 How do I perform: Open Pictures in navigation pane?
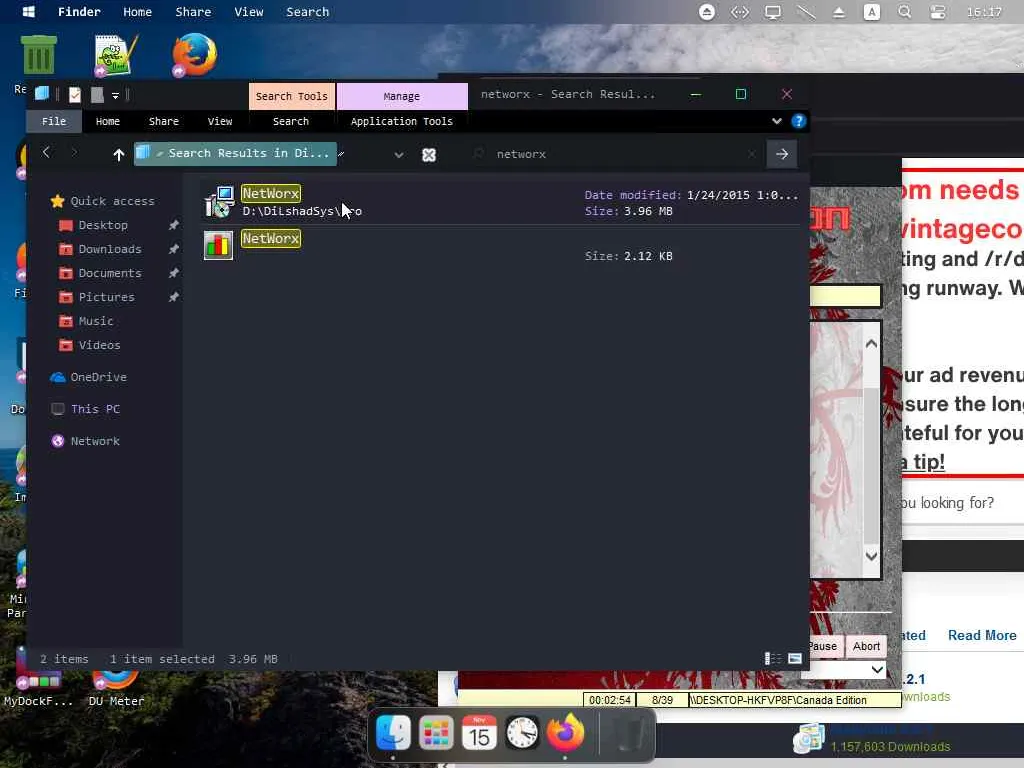106,297
